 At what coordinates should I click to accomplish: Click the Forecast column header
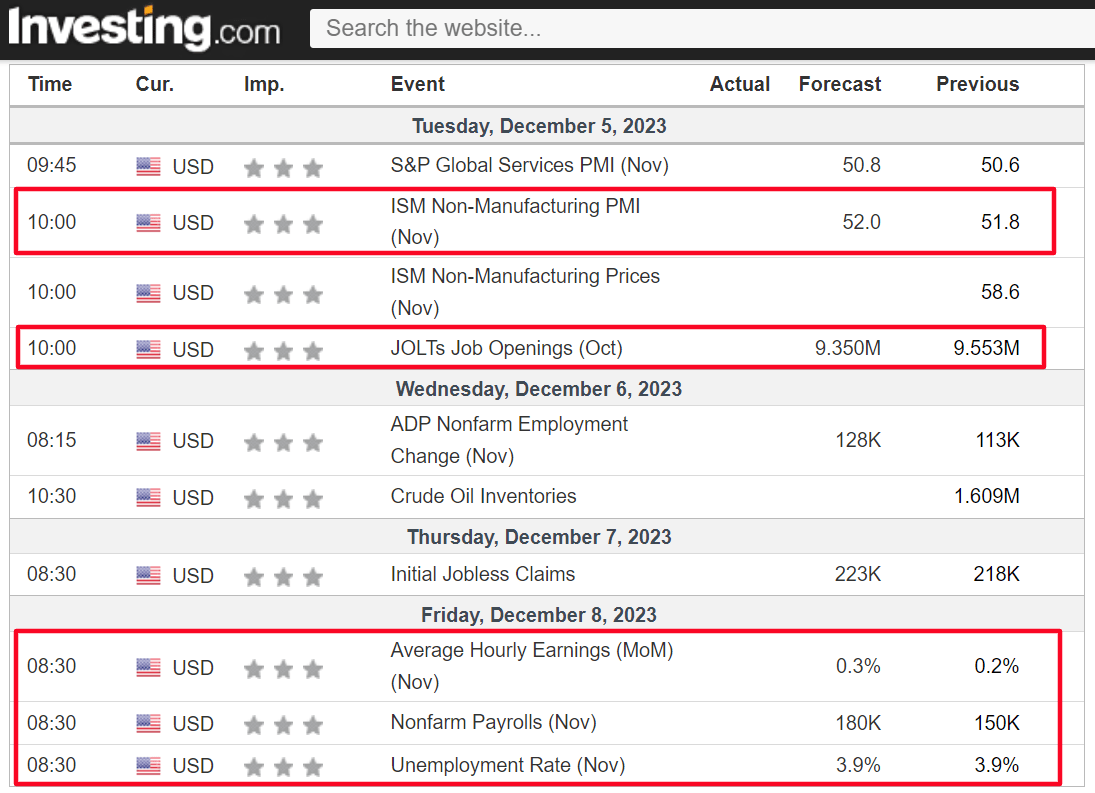(x=839, y=84)
